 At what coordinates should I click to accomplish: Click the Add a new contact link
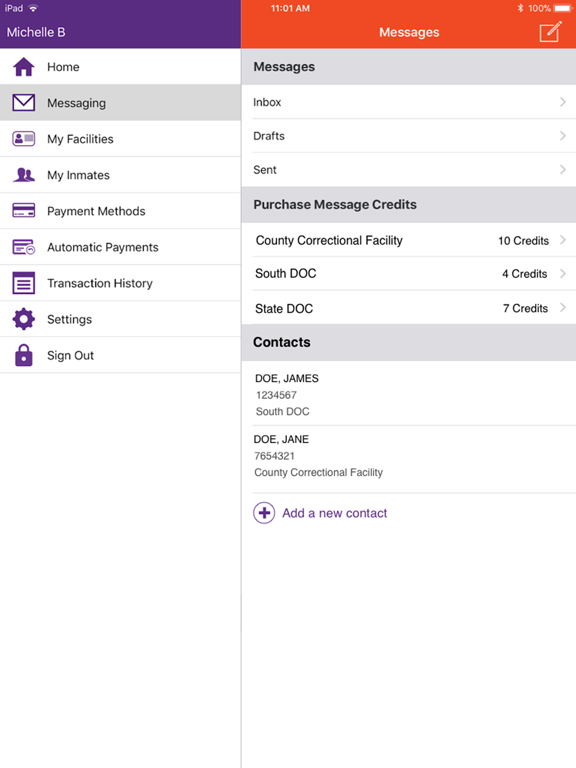click(335, 513)
